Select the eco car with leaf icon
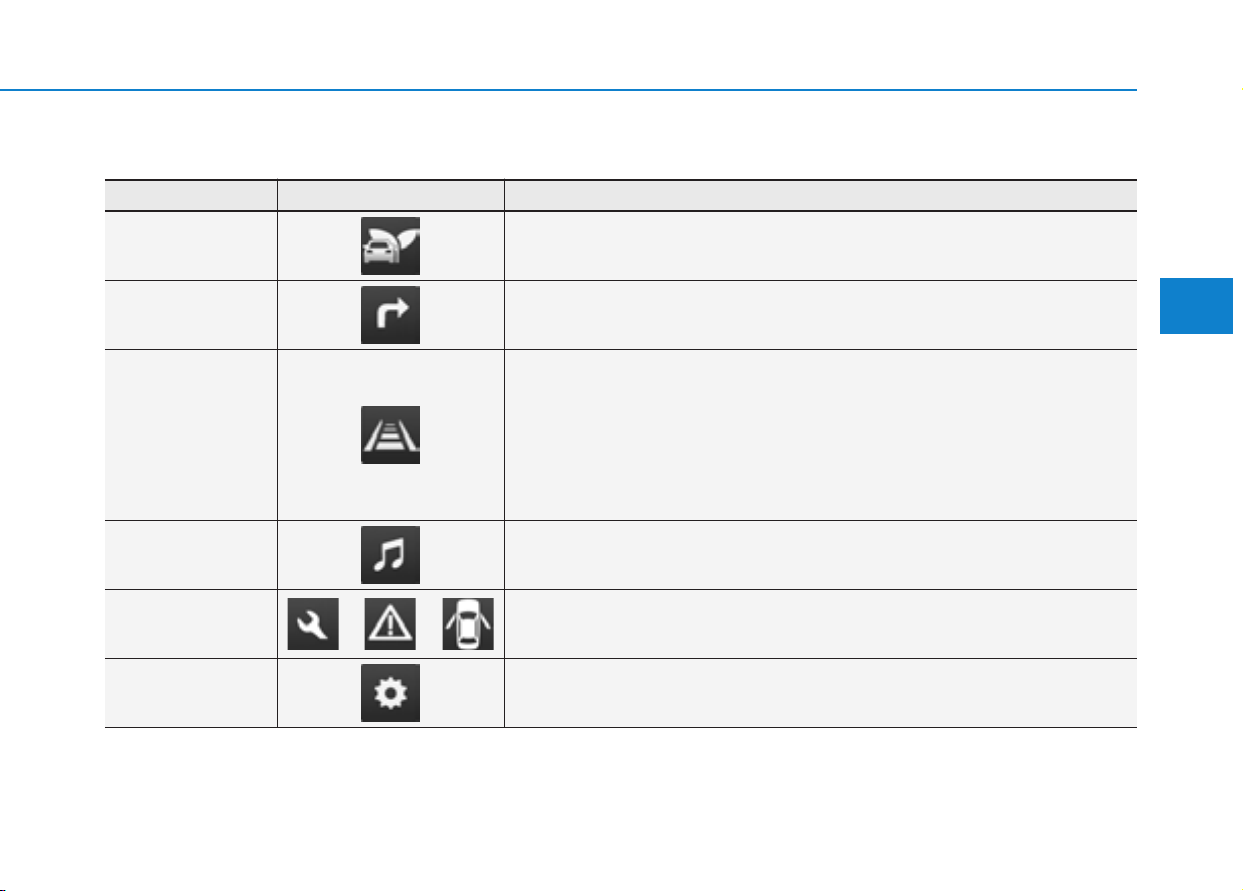Screen dimensions: 1243x891 tap(390, 245)
